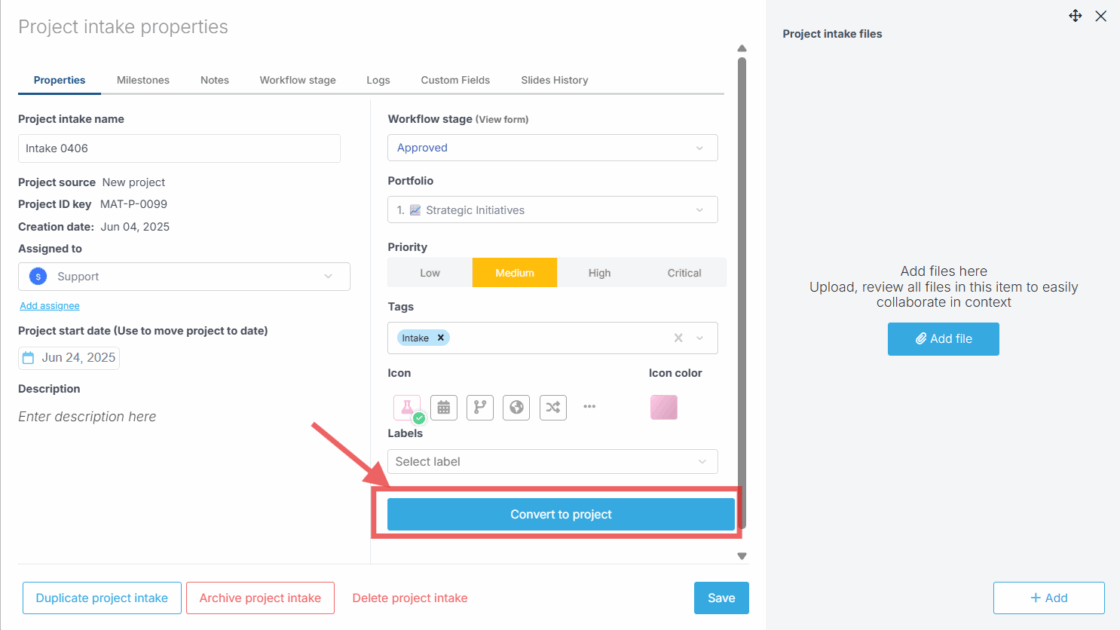Click the Add assignee link
The height and width of the screenshot is (630, 1120).
49,306
